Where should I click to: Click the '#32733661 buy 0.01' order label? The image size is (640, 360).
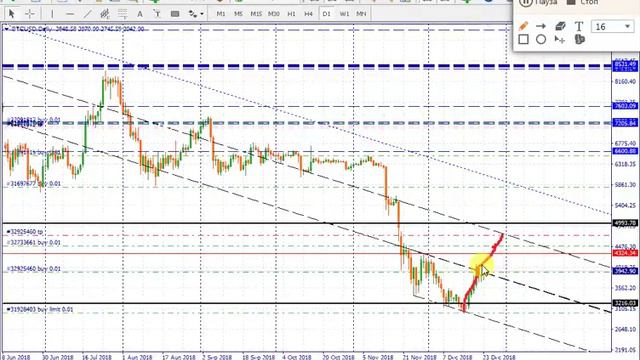[x=34, y=242]
